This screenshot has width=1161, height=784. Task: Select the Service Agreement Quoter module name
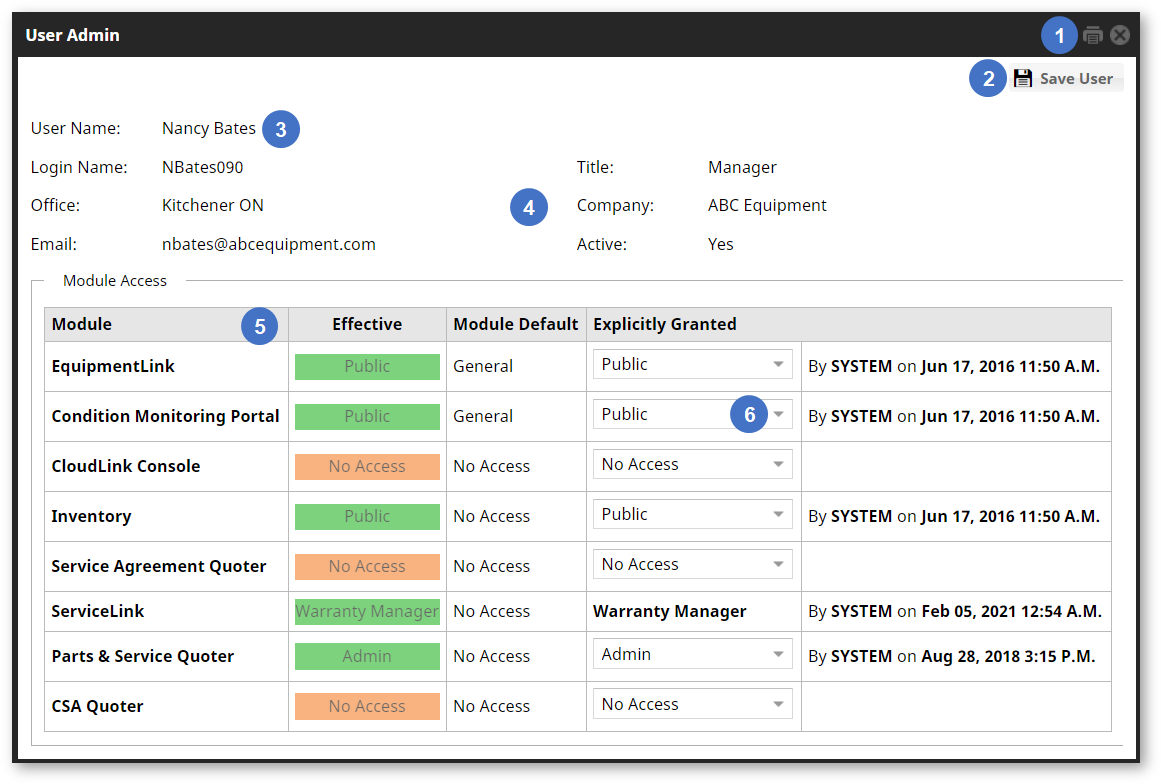(158, 566)
